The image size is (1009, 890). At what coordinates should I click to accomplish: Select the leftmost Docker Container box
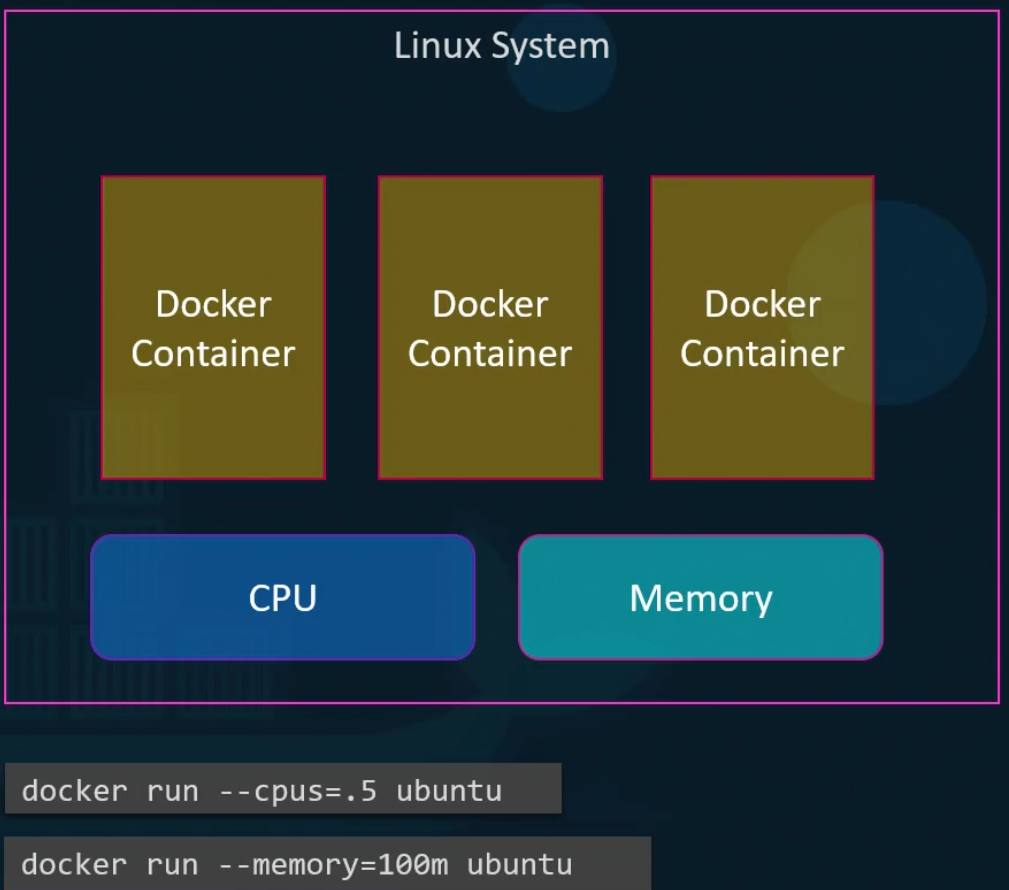coord(213,328)
